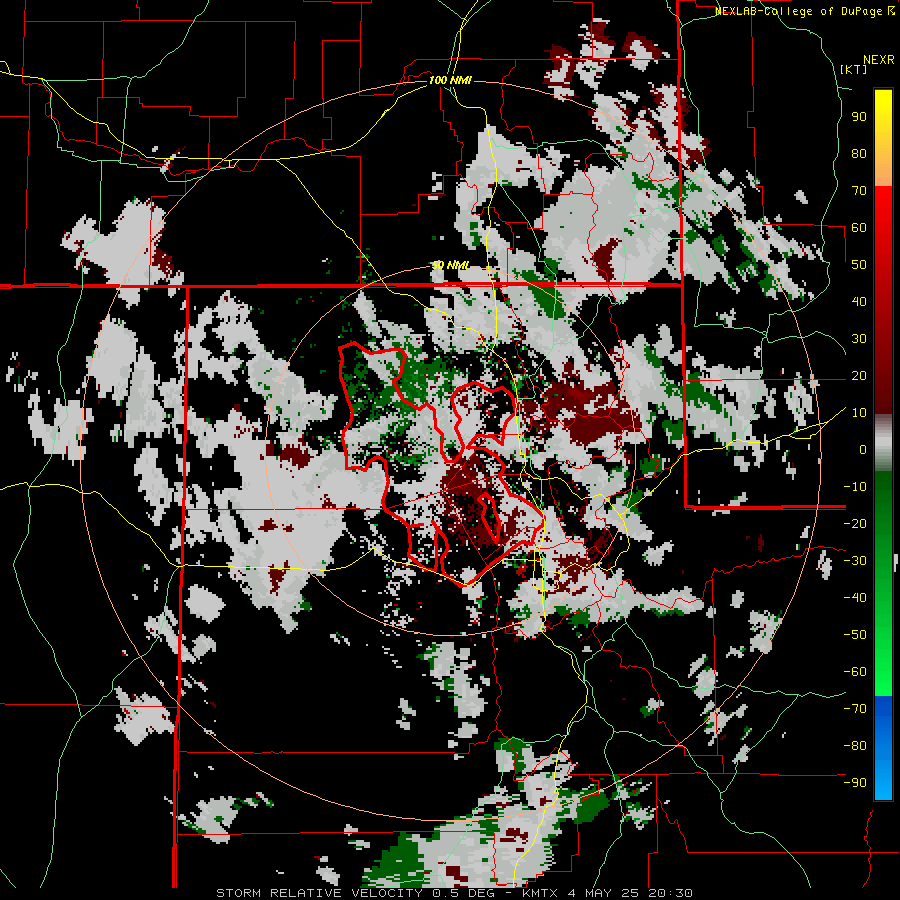Click the "70" value on the velocity scale
The height and width of the screenshot is (900, 900).
(x=859, y=191)
